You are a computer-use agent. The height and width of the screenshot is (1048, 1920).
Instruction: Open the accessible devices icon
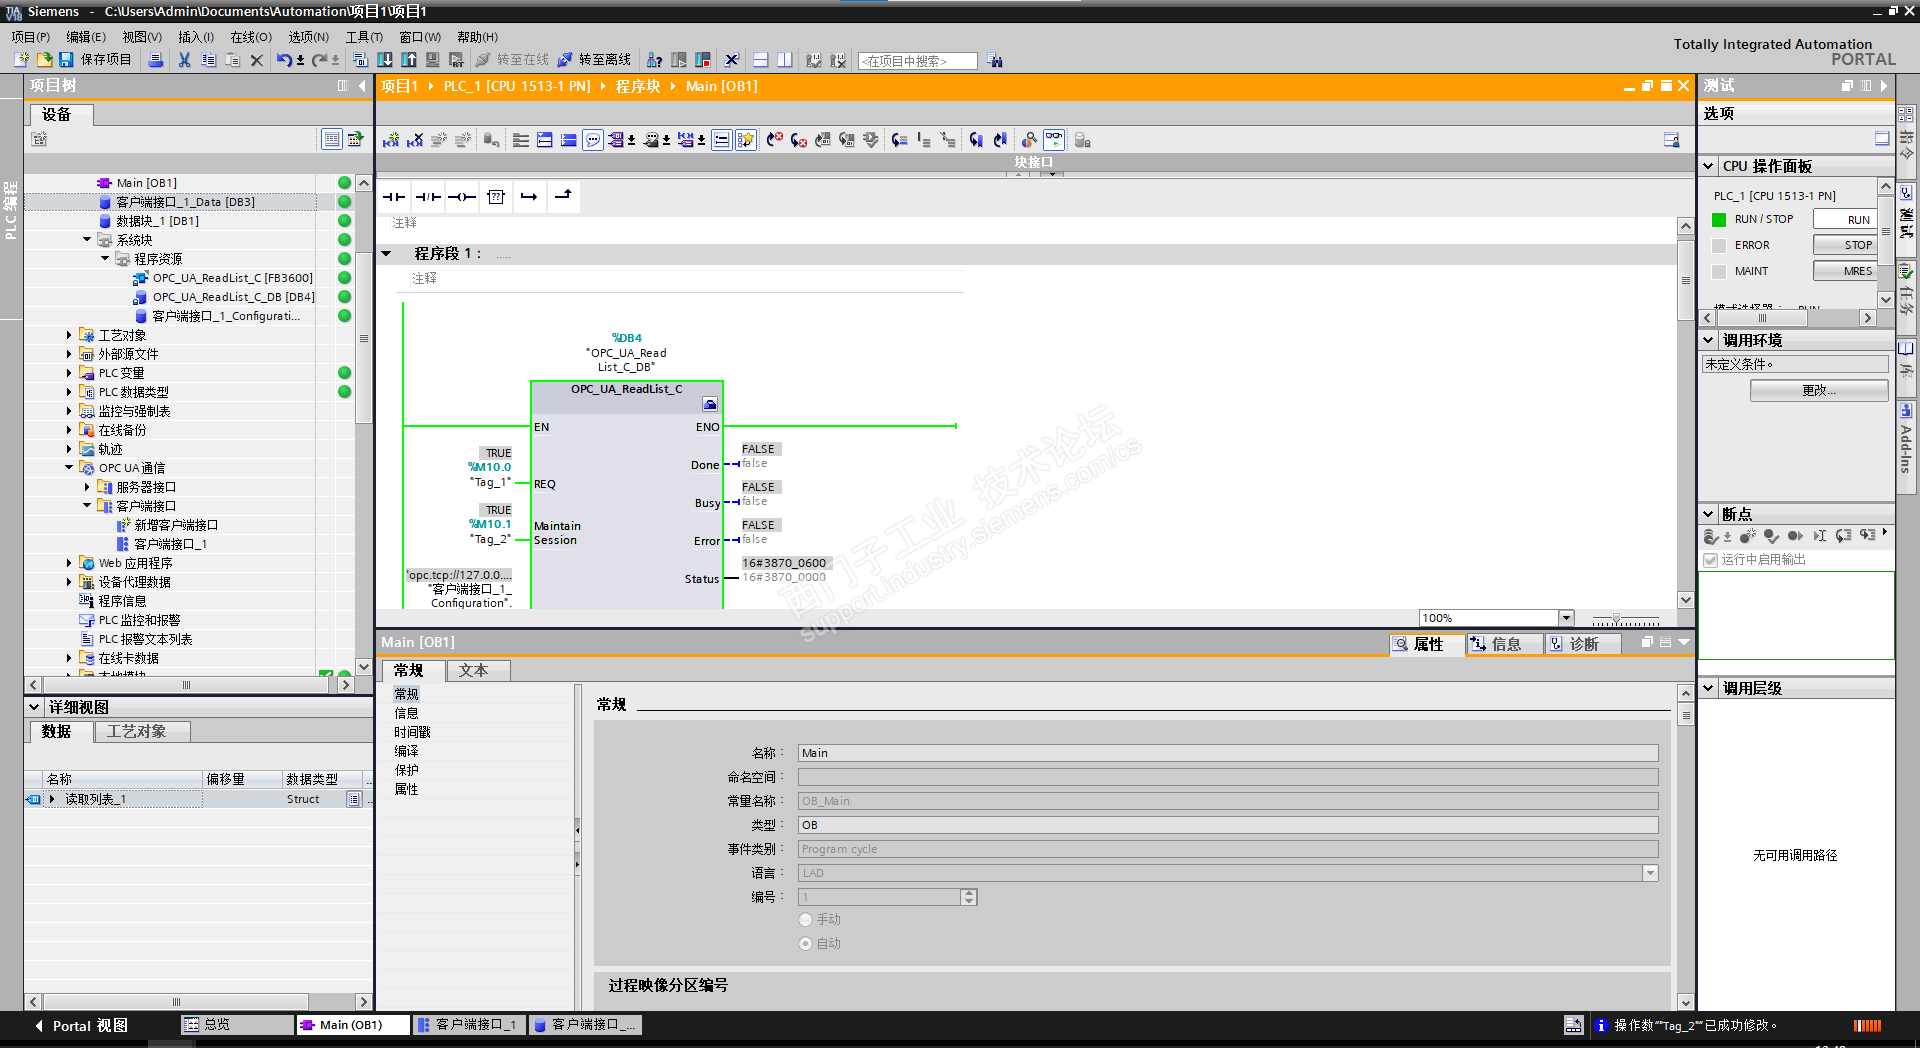tap(655, 60)
